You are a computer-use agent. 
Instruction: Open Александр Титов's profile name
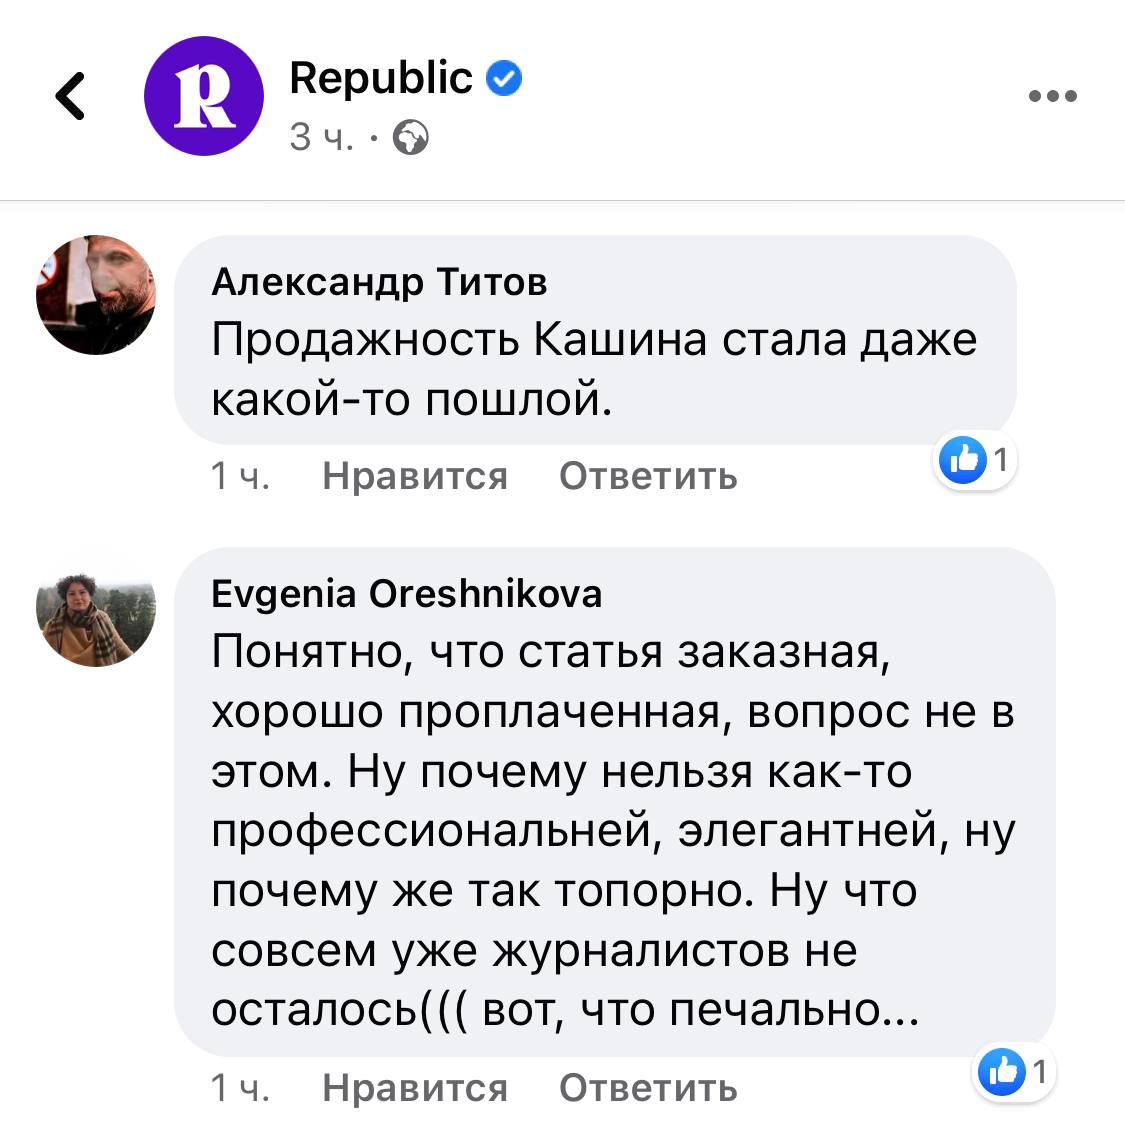[x=380, y=282]
